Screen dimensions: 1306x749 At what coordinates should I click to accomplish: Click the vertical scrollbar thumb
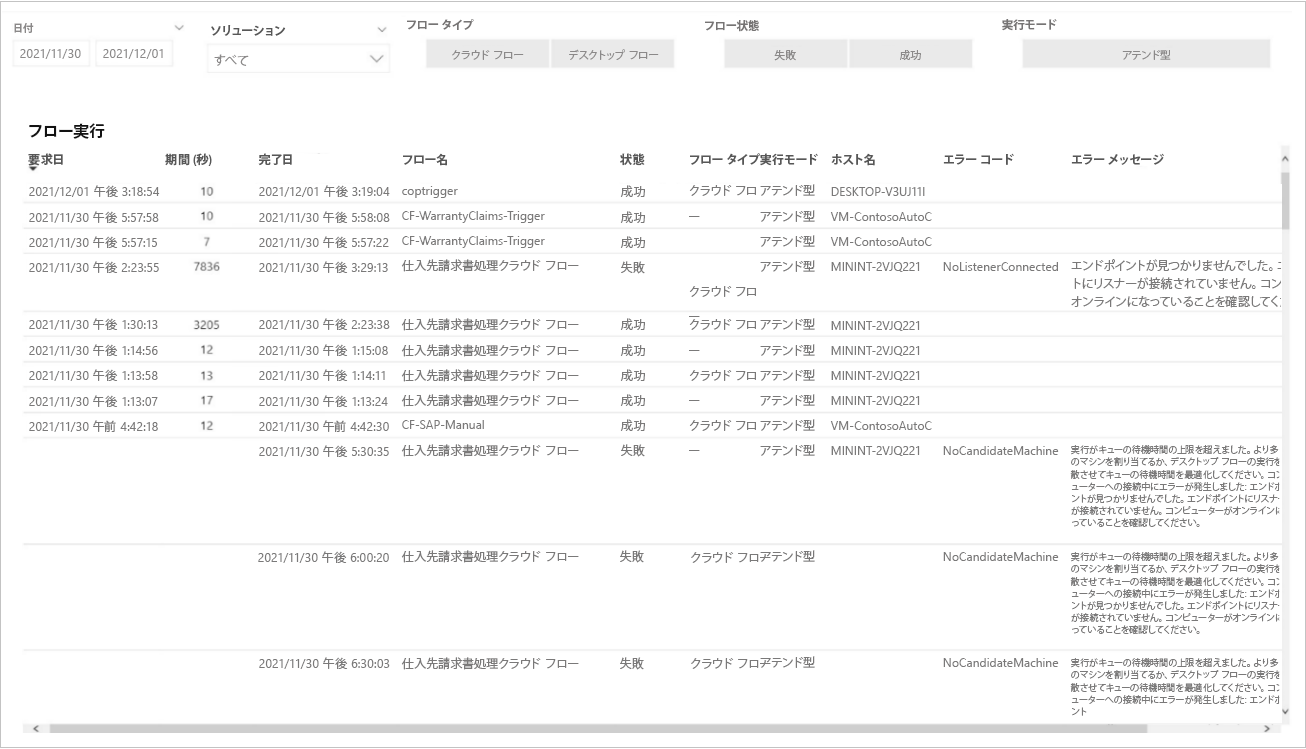coord(1285,200)
